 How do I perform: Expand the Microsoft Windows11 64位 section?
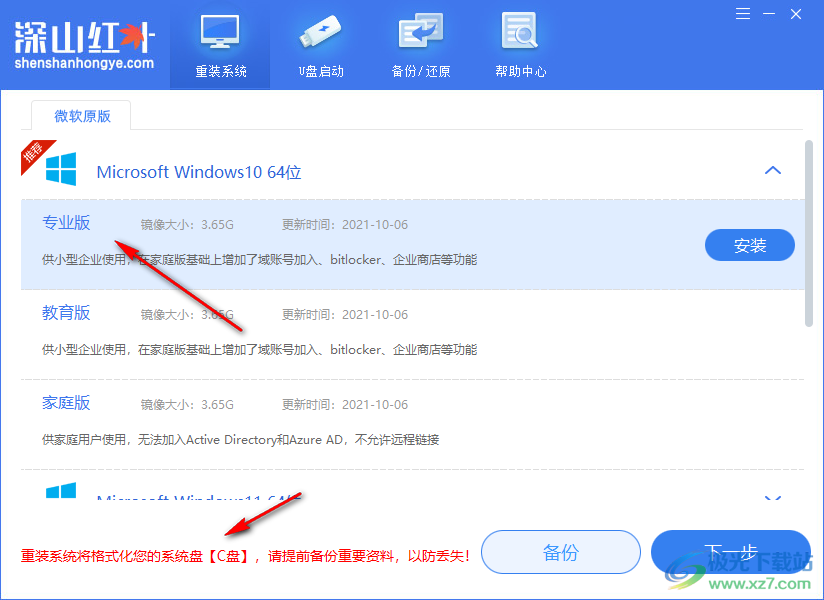click(773, 499)
